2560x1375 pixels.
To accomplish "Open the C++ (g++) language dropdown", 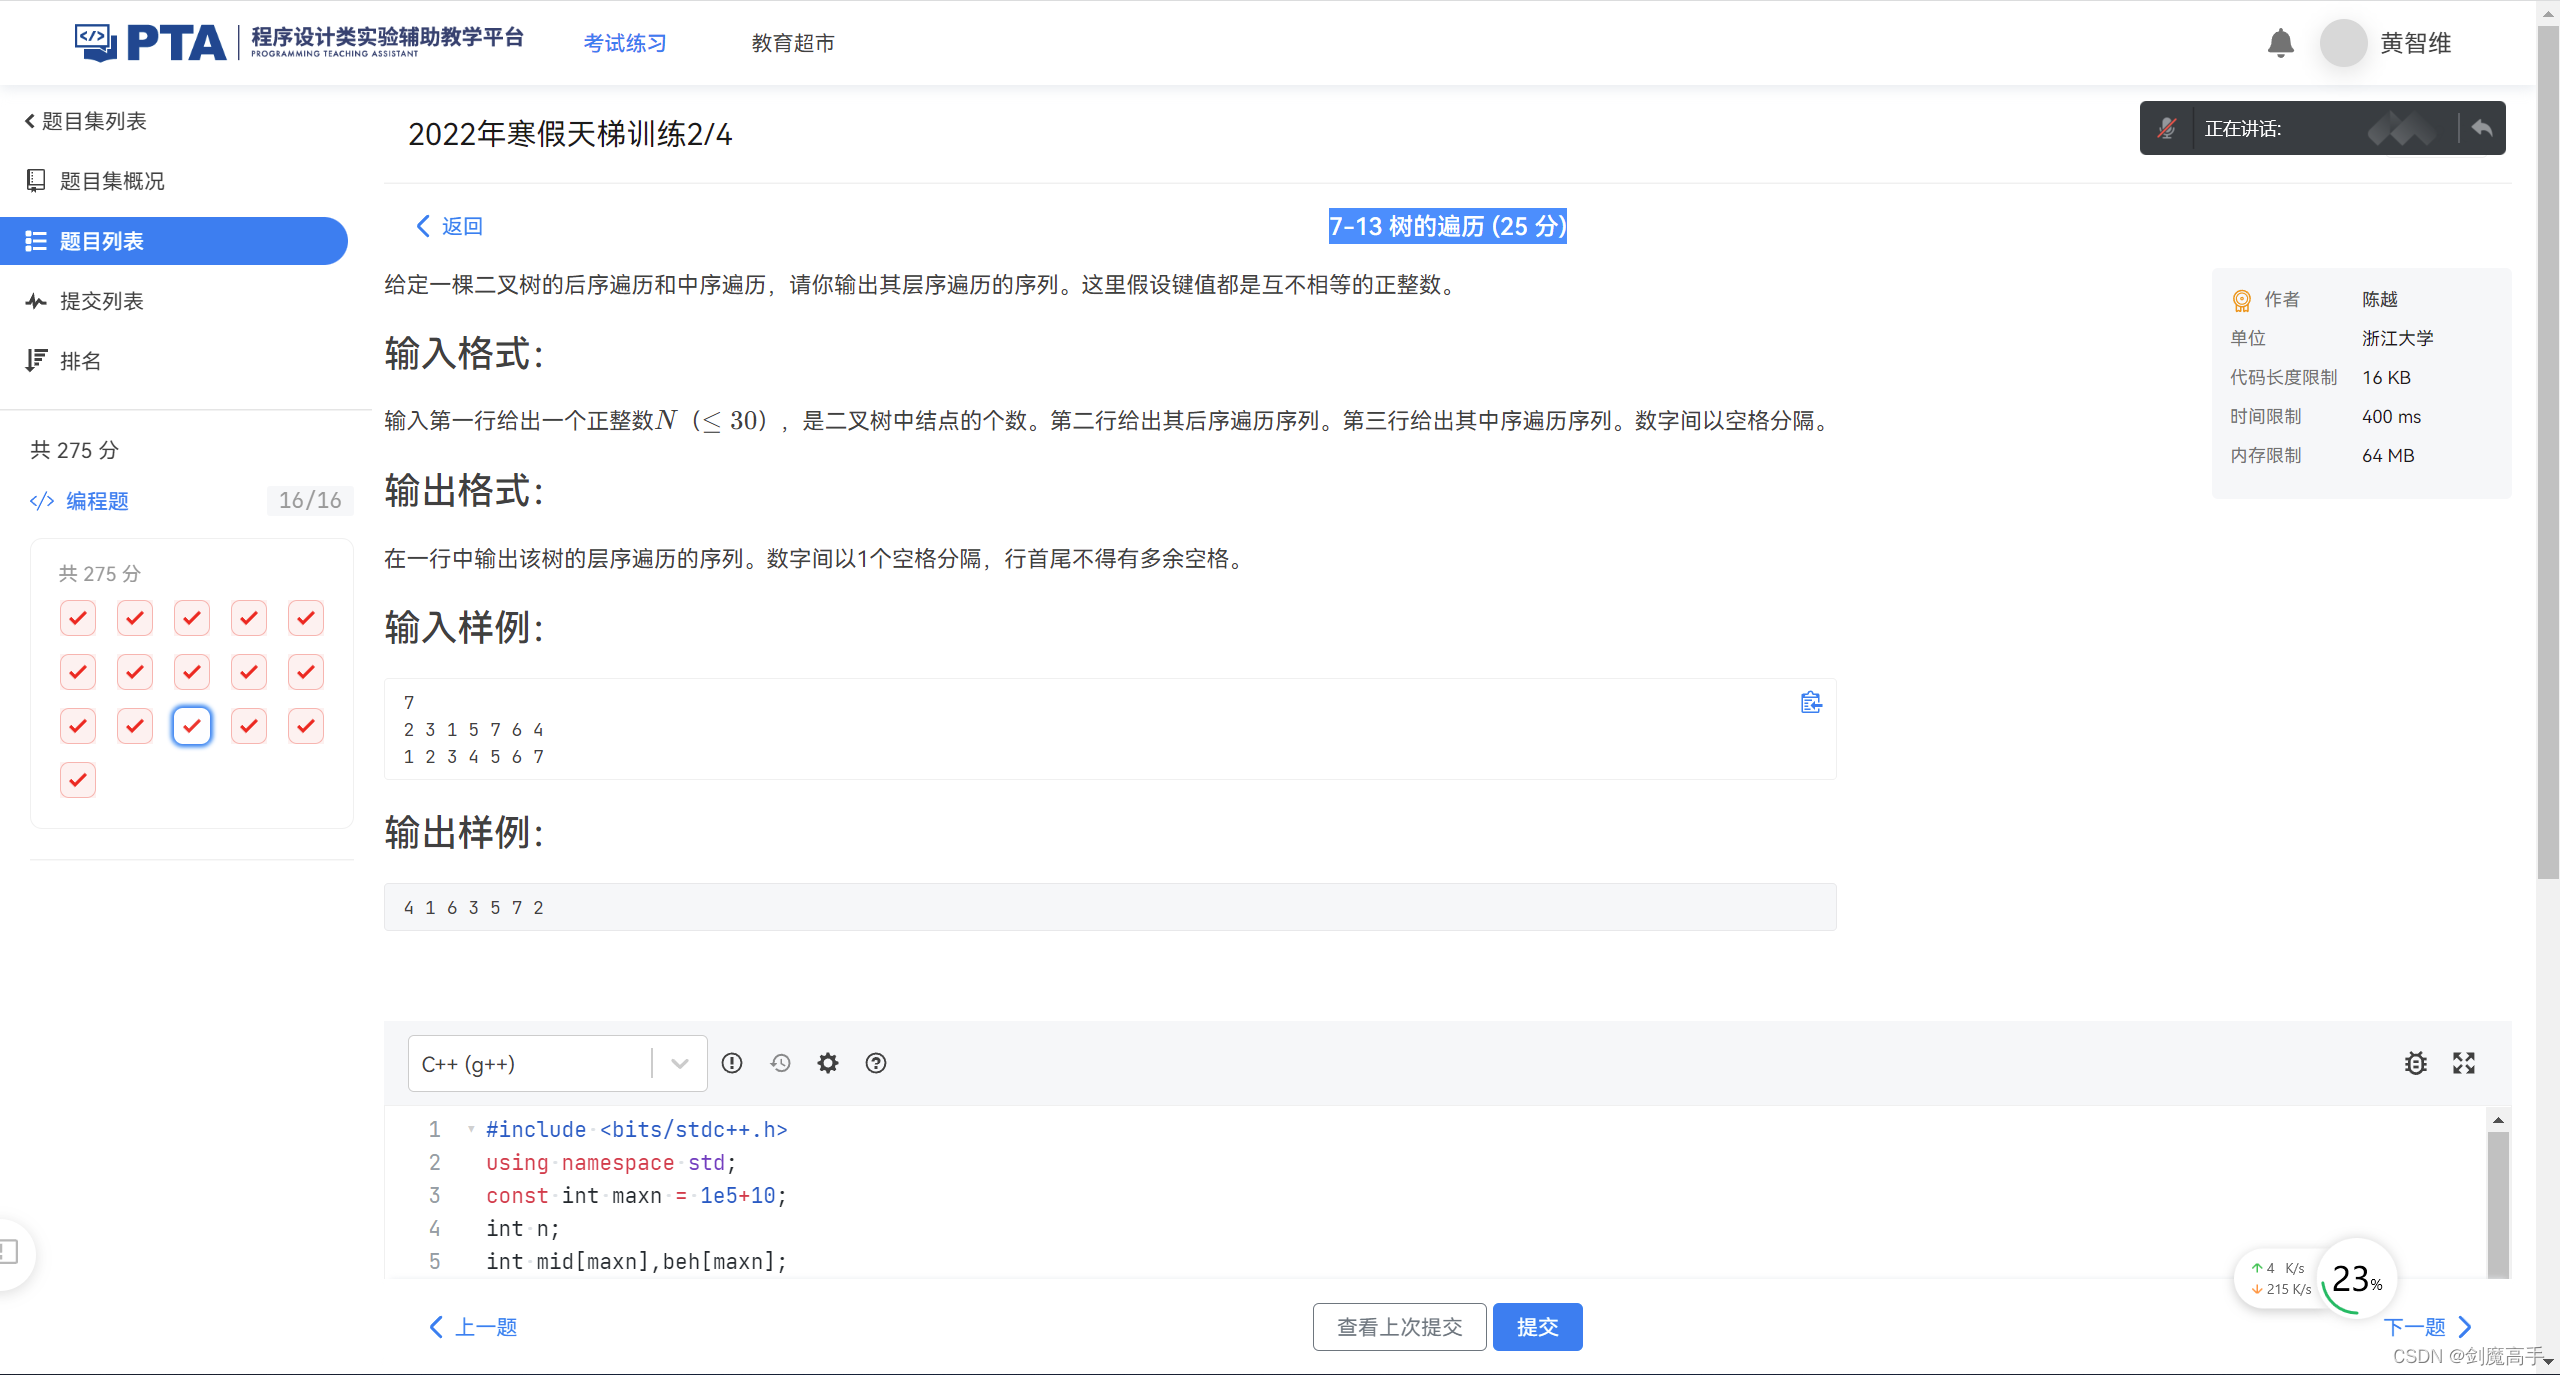I will click(557, 1063).
